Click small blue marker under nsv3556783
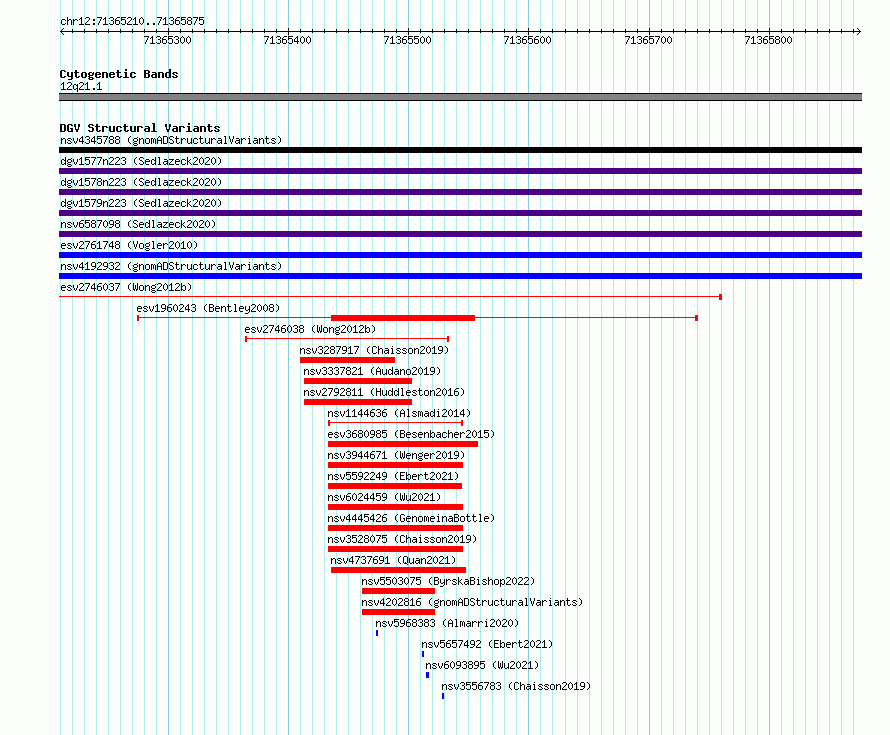The width and height of the screenshot is (890, 735). 443,696
